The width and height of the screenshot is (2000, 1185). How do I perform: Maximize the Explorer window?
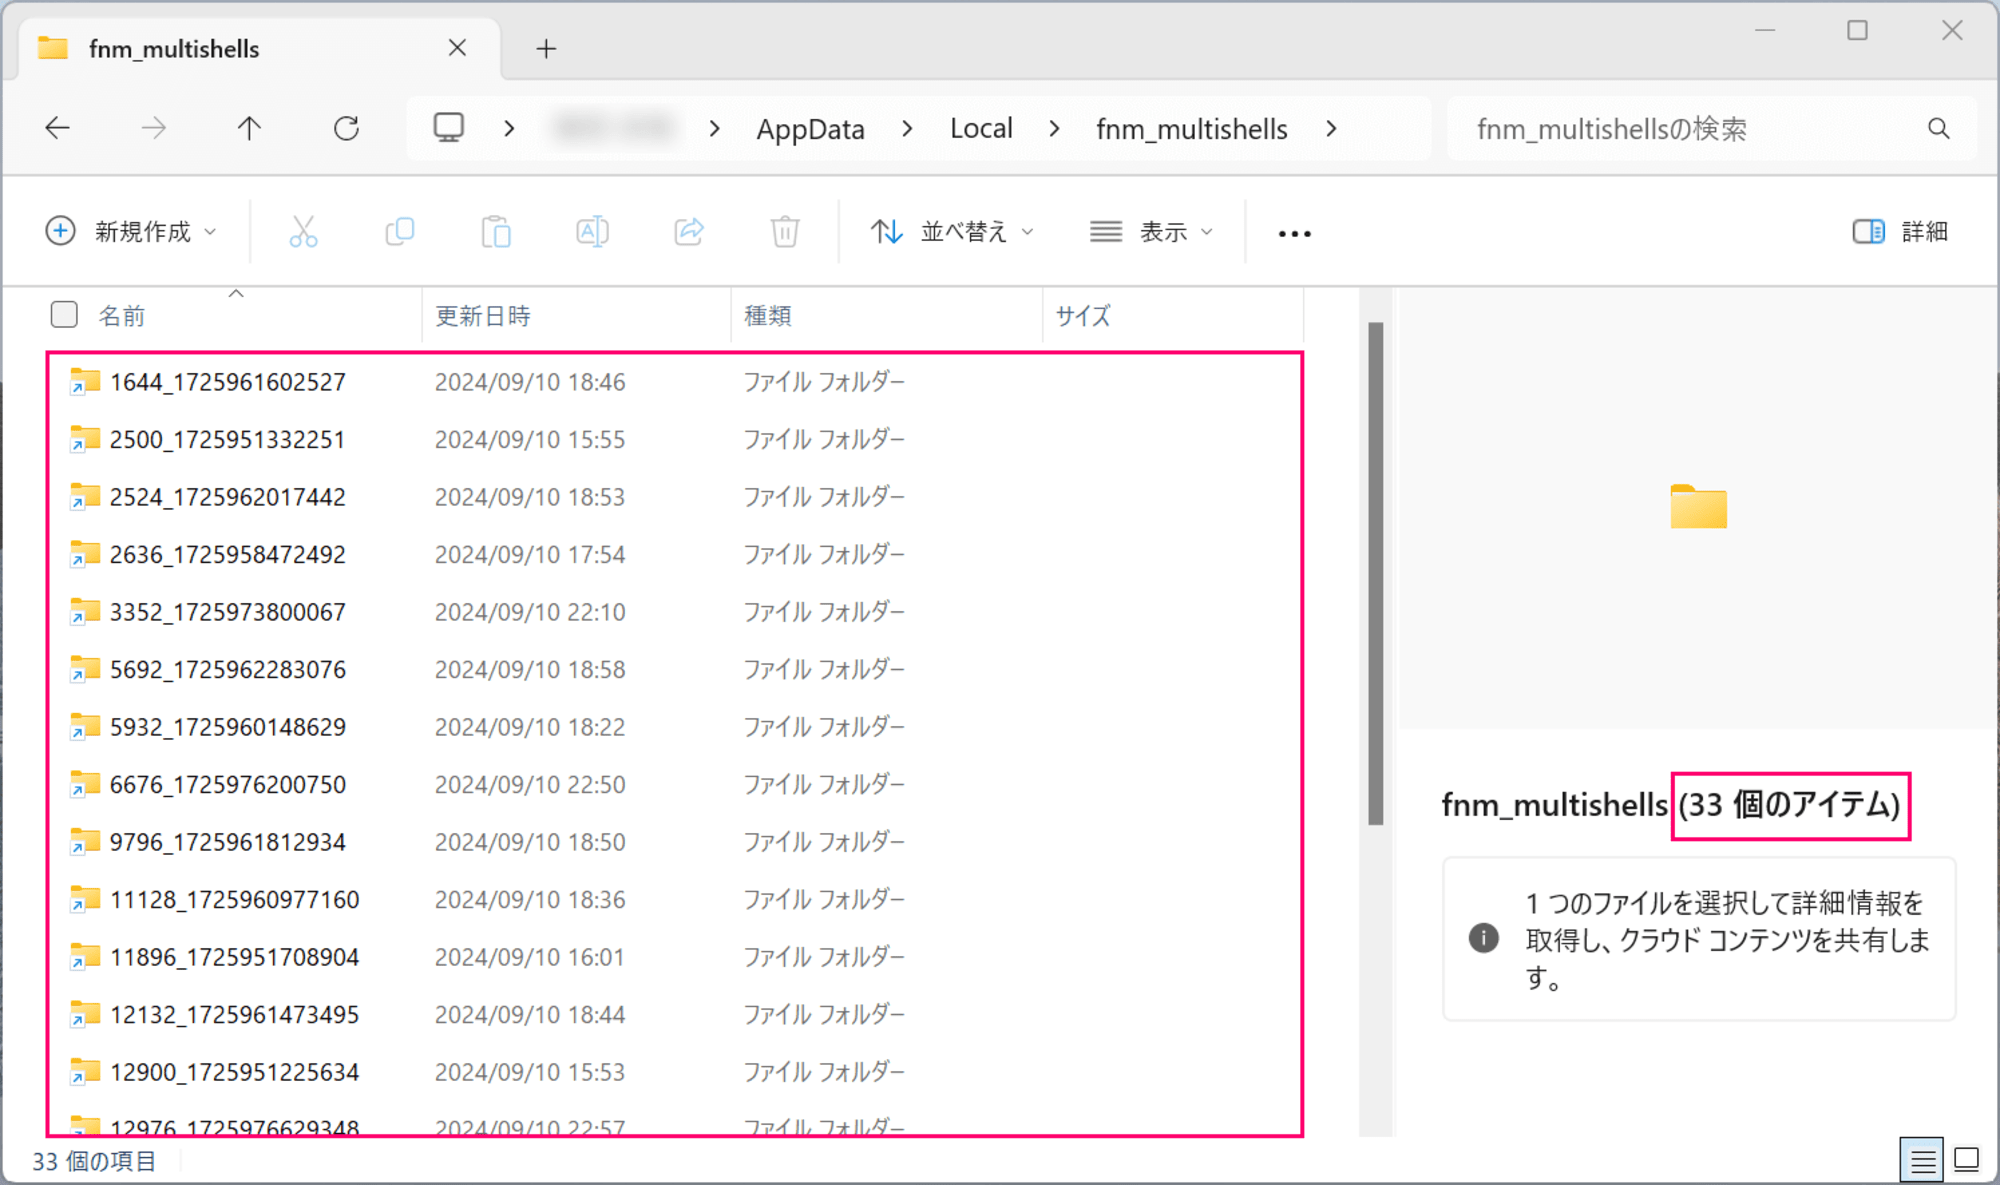pyautogui.click(x=1857, y=30)
